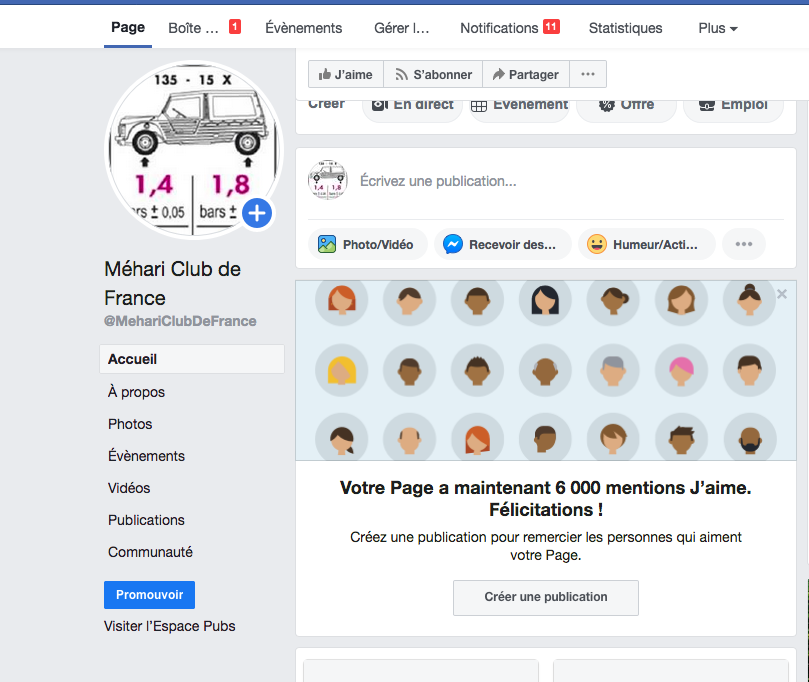
Task: Open the Photo/Vidéo post option
Action: click(367, 244)
